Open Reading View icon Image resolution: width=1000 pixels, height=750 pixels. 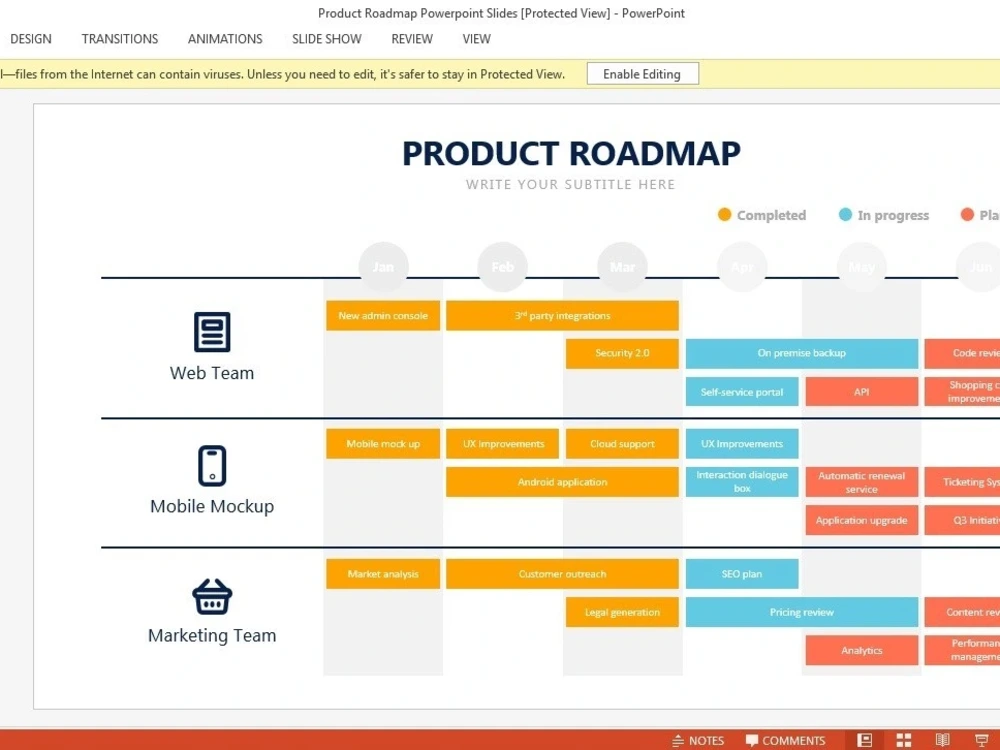[x=943, y=740]
